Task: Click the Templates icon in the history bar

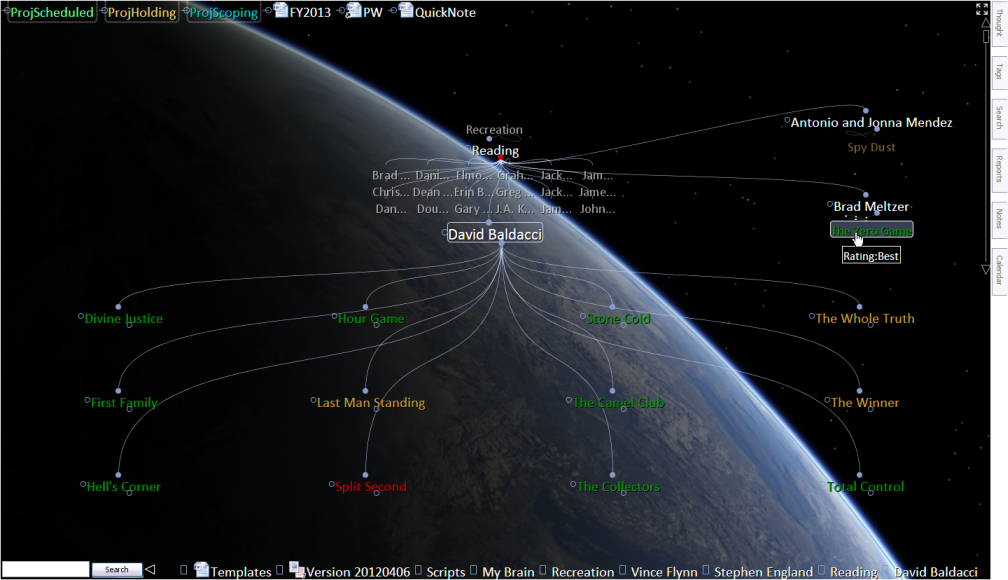Action: [x=201, y=570]
